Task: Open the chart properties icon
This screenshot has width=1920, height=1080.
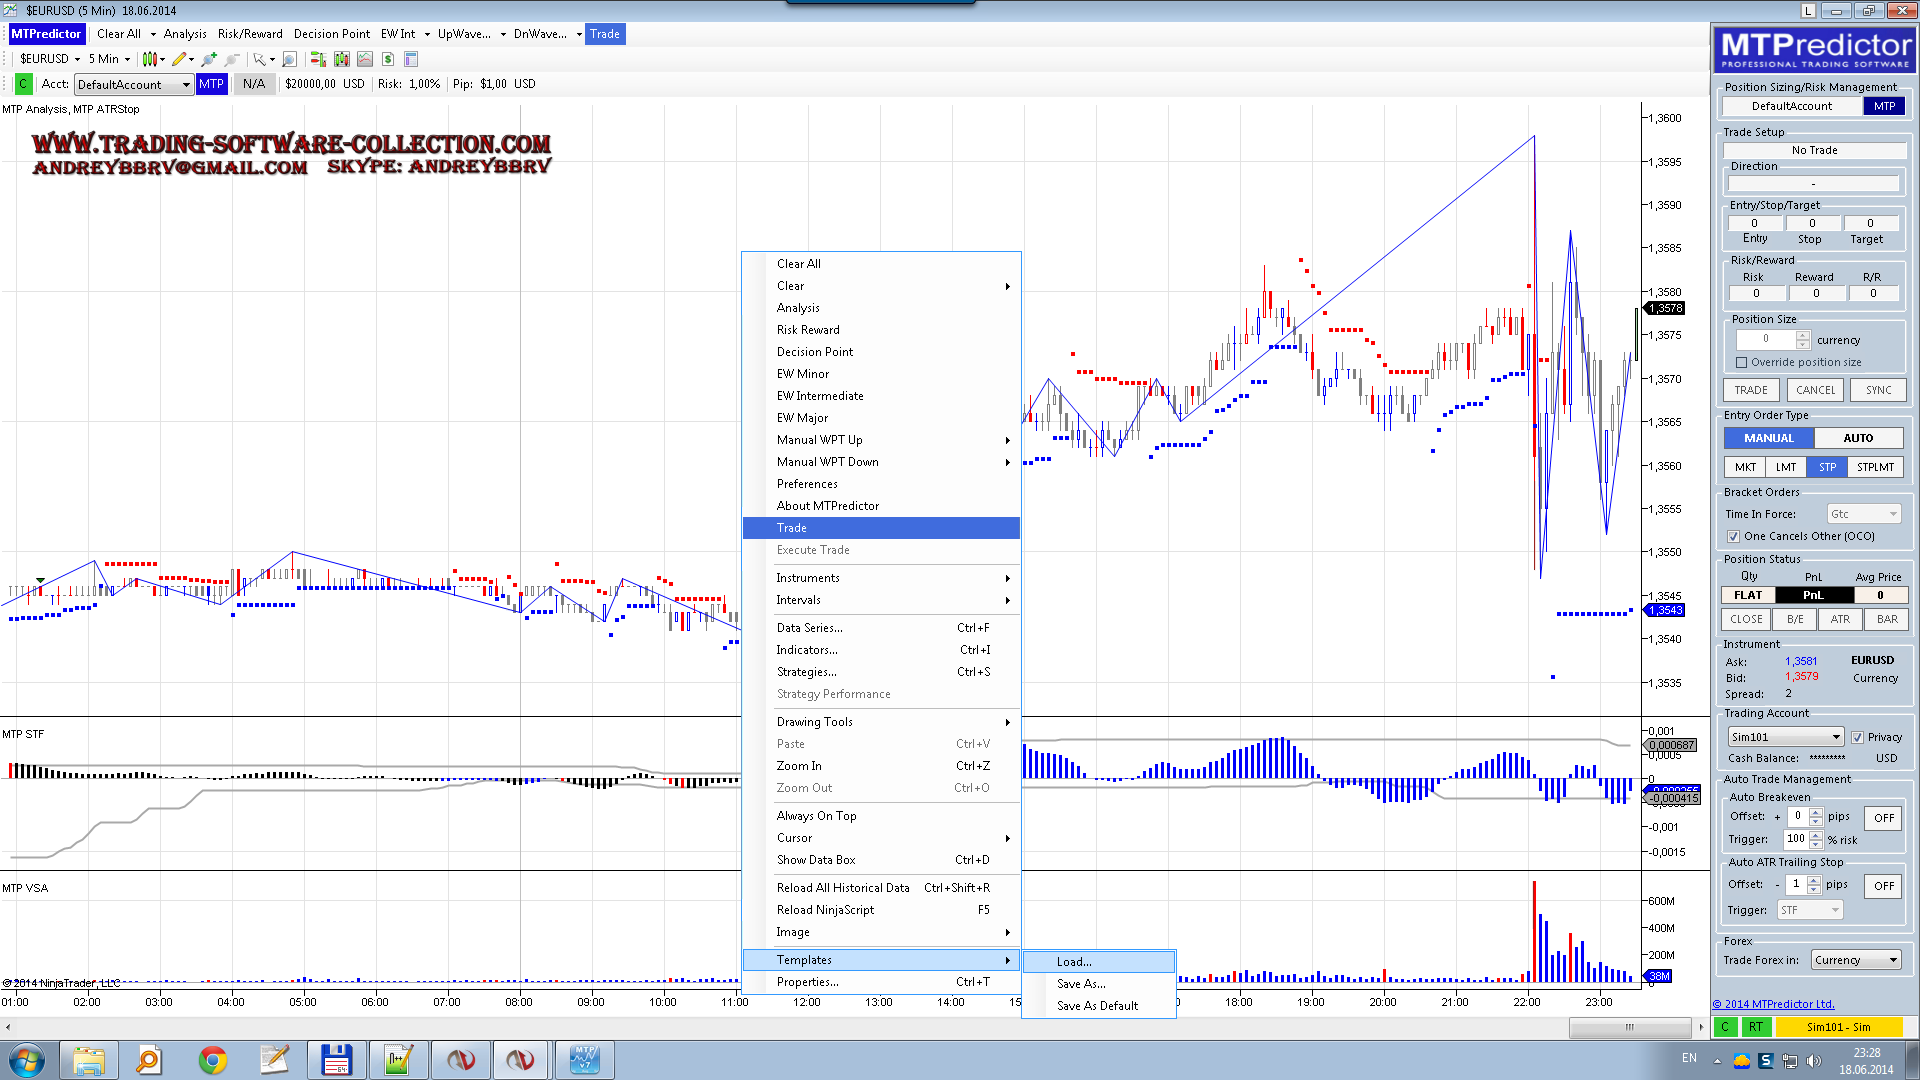Action: pos(411,59)
